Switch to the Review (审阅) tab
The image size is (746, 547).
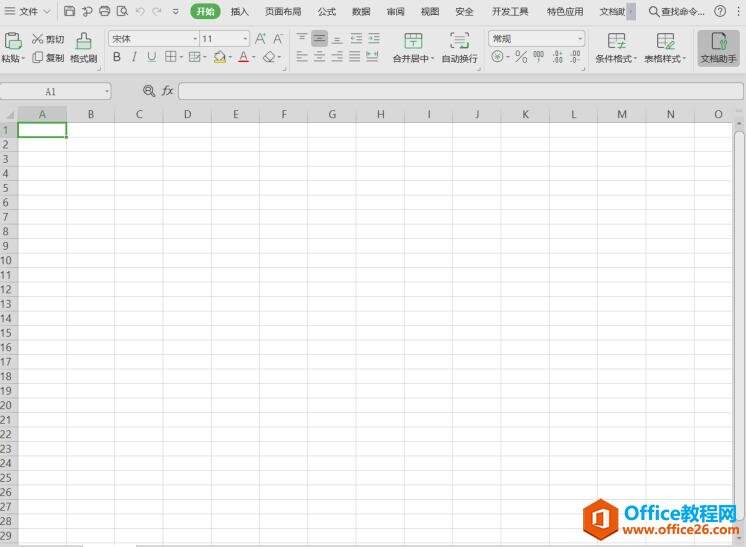[x=395, y=11]
